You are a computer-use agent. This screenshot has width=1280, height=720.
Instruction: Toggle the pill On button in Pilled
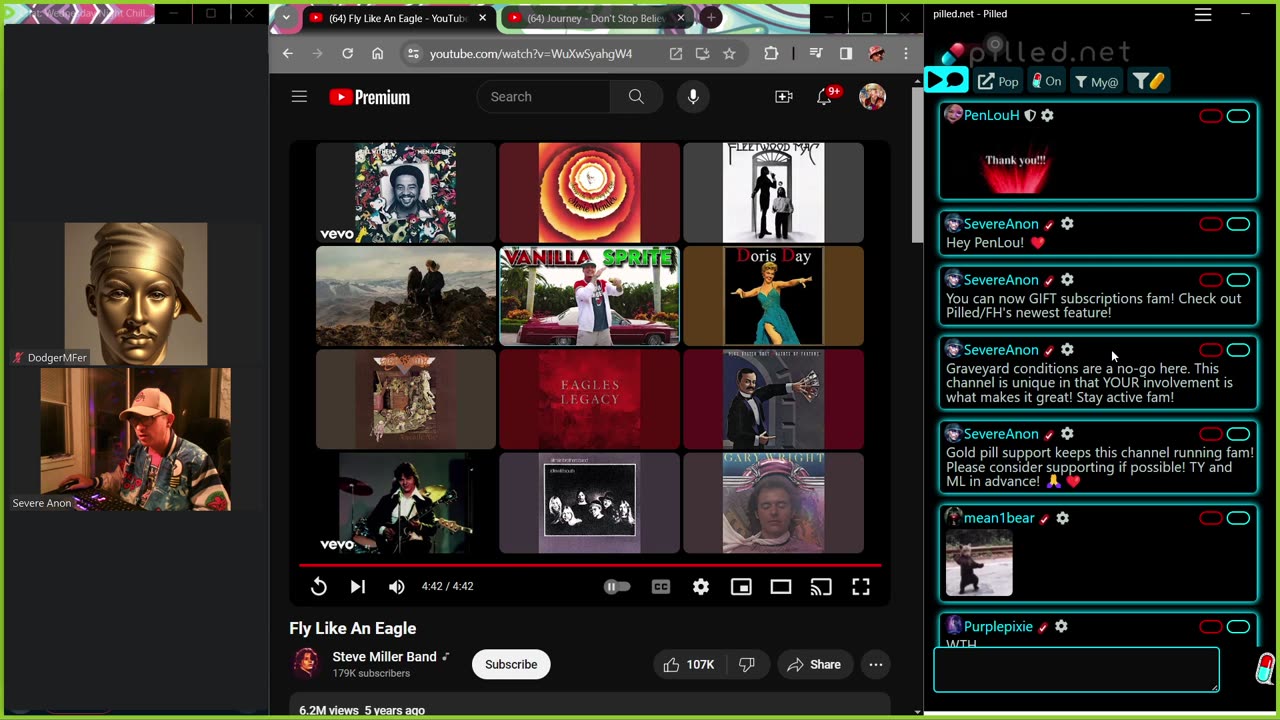(x=1047, y=81)
